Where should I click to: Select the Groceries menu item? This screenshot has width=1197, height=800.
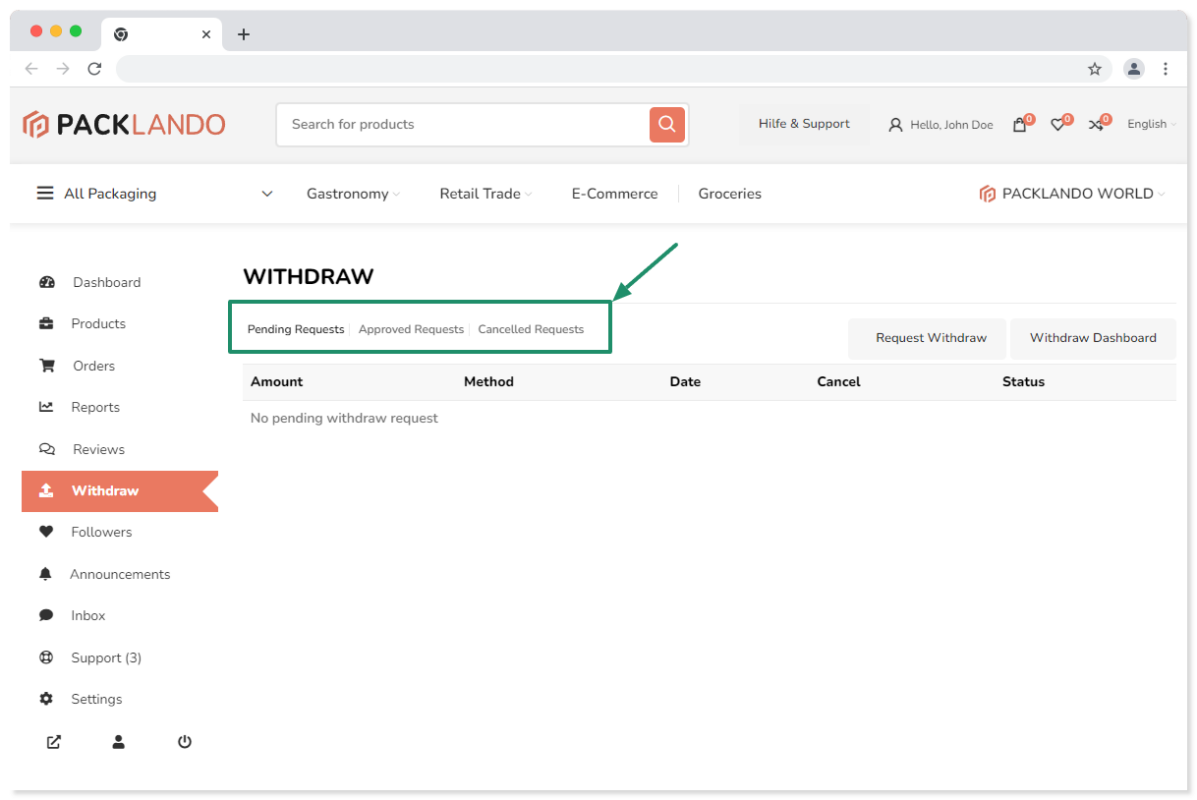tap(729, 194)
